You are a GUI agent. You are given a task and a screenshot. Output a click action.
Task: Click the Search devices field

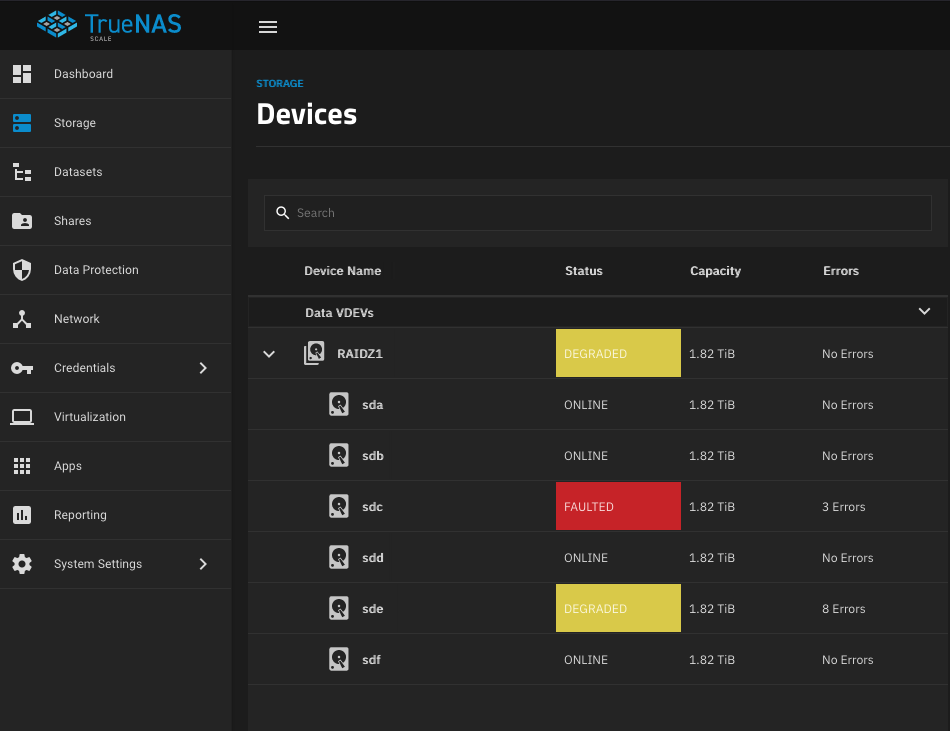597,213
